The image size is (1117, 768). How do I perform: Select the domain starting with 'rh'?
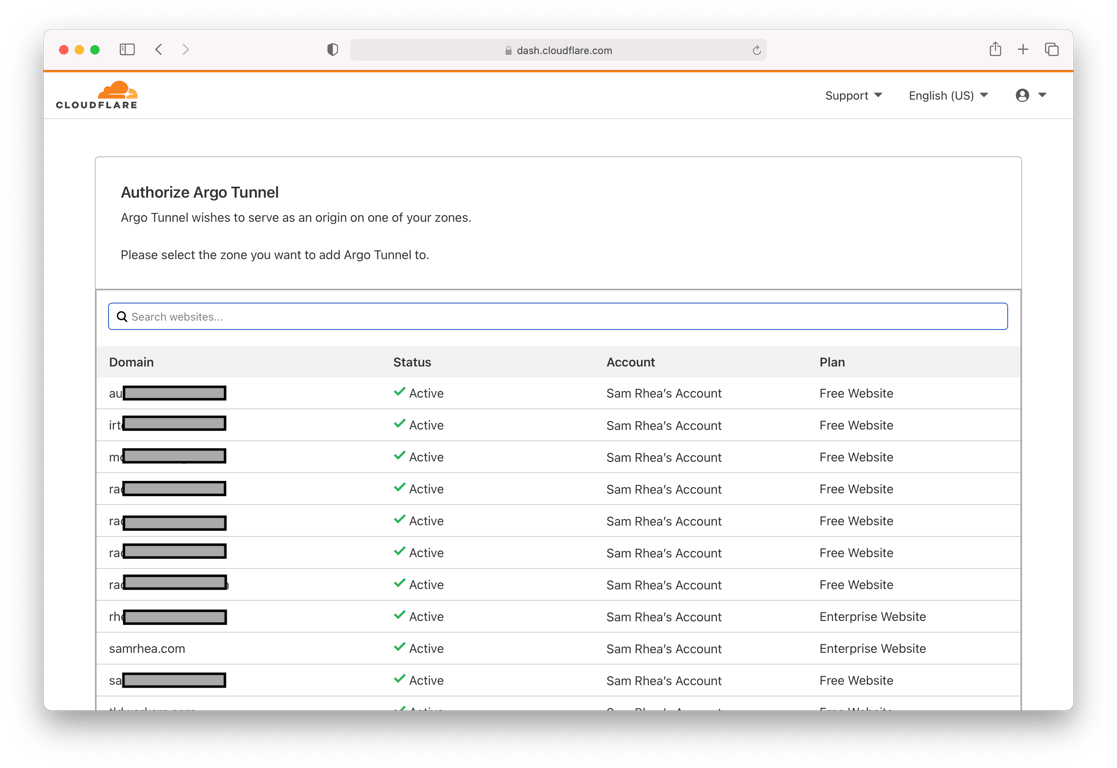[x=167, y=616]
